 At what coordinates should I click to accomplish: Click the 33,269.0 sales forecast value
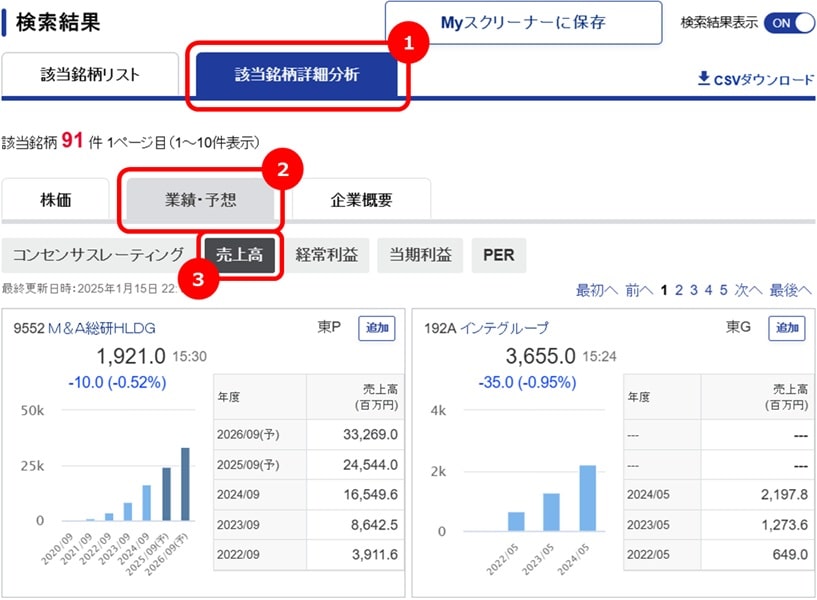pyautogui.click(x=370, y=434)
